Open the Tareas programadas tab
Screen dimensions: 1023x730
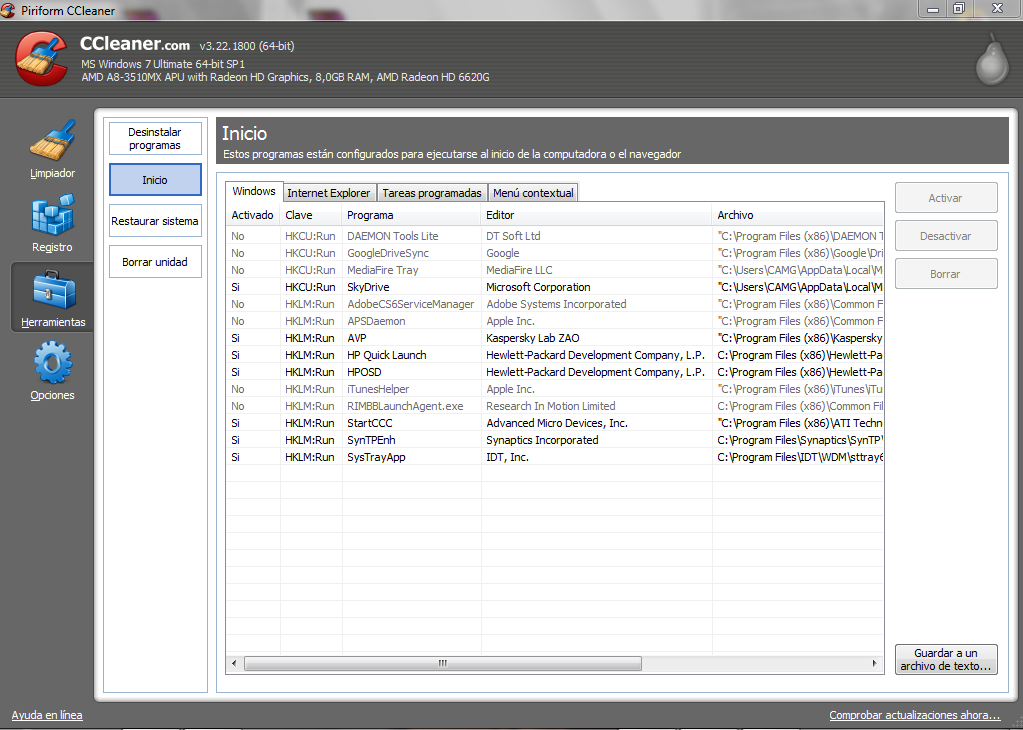tap(432, 193)
